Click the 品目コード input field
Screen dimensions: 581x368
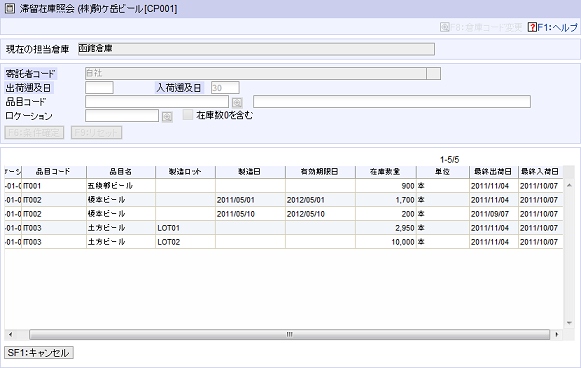(x=157, y=102)
